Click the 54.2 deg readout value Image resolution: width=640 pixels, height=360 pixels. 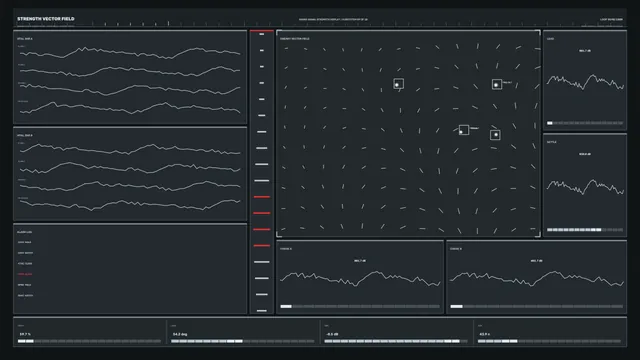(x=180, y=334)
